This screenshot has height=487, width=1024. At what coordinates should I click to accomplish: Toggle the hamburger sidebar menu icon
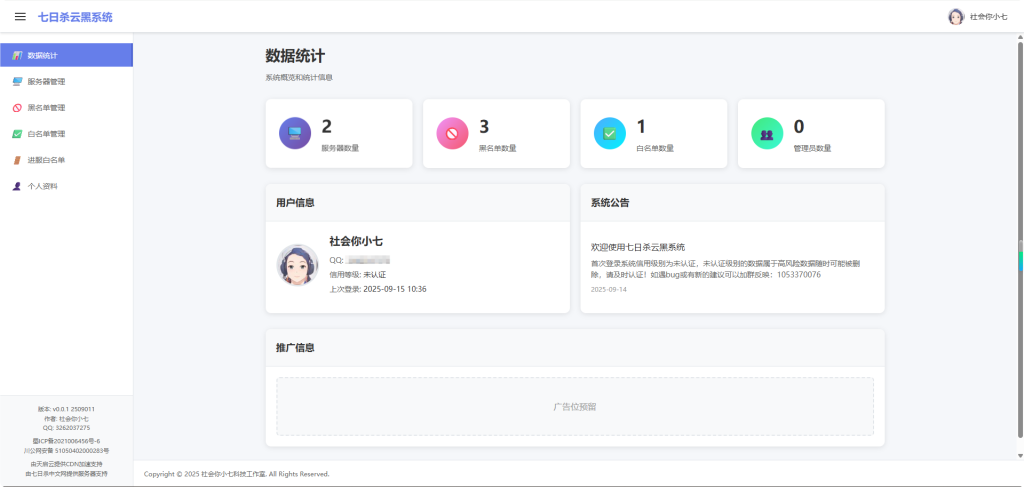tap(20, 17)
